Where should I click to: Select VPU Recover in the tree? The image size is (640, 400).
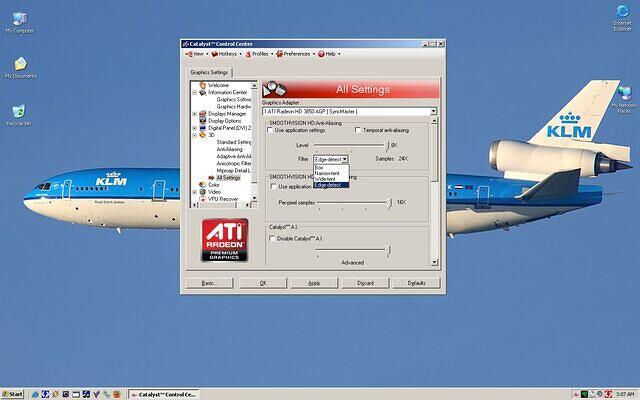(223, 199)
